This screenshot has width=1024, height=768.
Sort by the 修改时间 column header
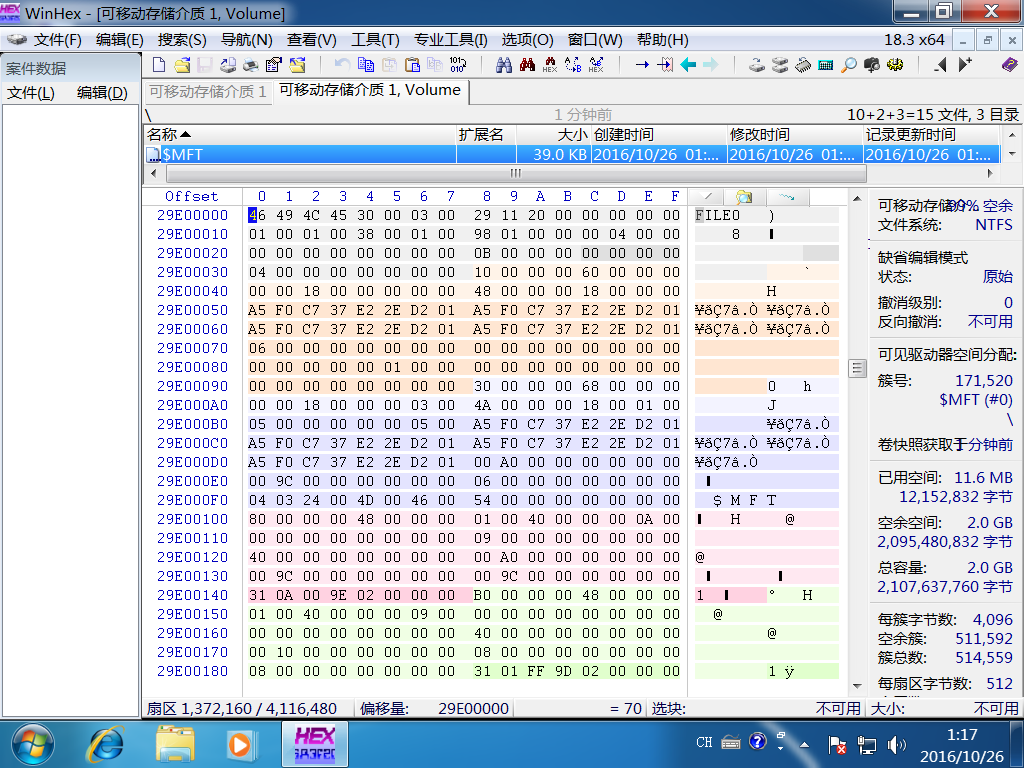795,135
